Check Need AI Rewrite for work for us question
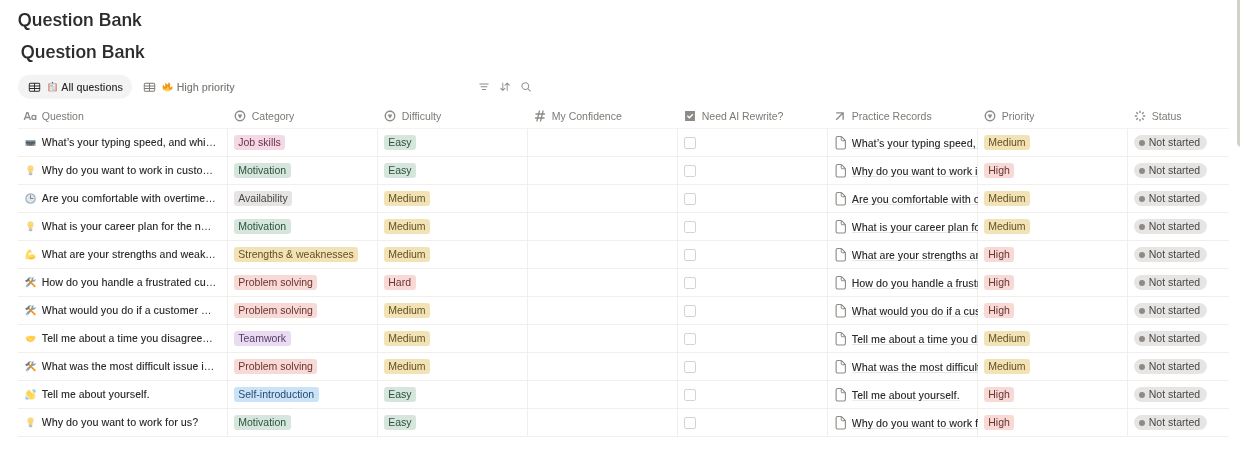Screen dimensions: 1240x450 [690, 423]
